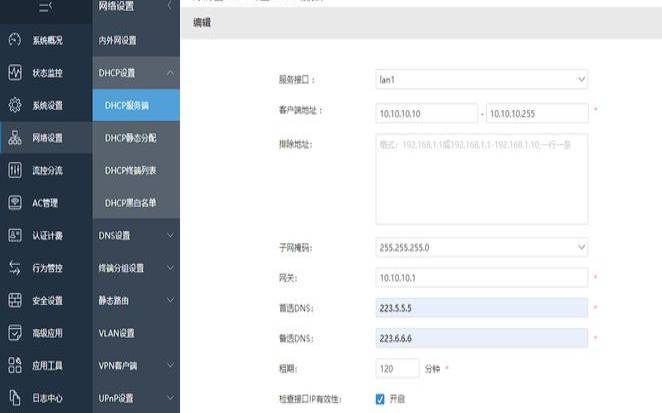662x413 pixels.
Task: Click the 系统概况 dashboard gauge icon
Action: pyautogui.click(x=15, y=40)
